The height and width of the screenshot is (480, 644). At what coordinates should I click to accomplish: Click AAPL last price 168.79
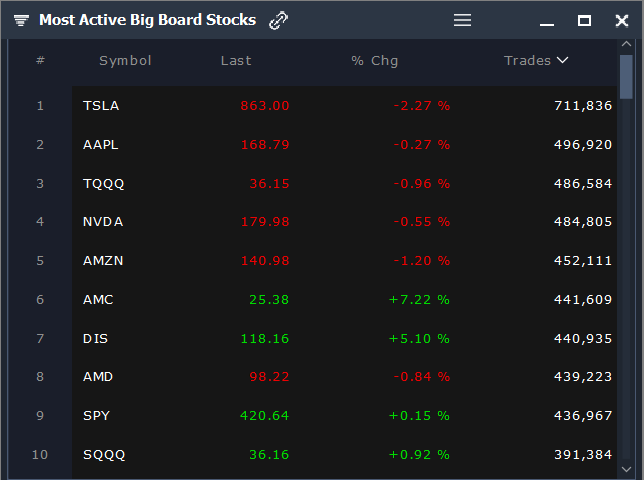point(265,145)
